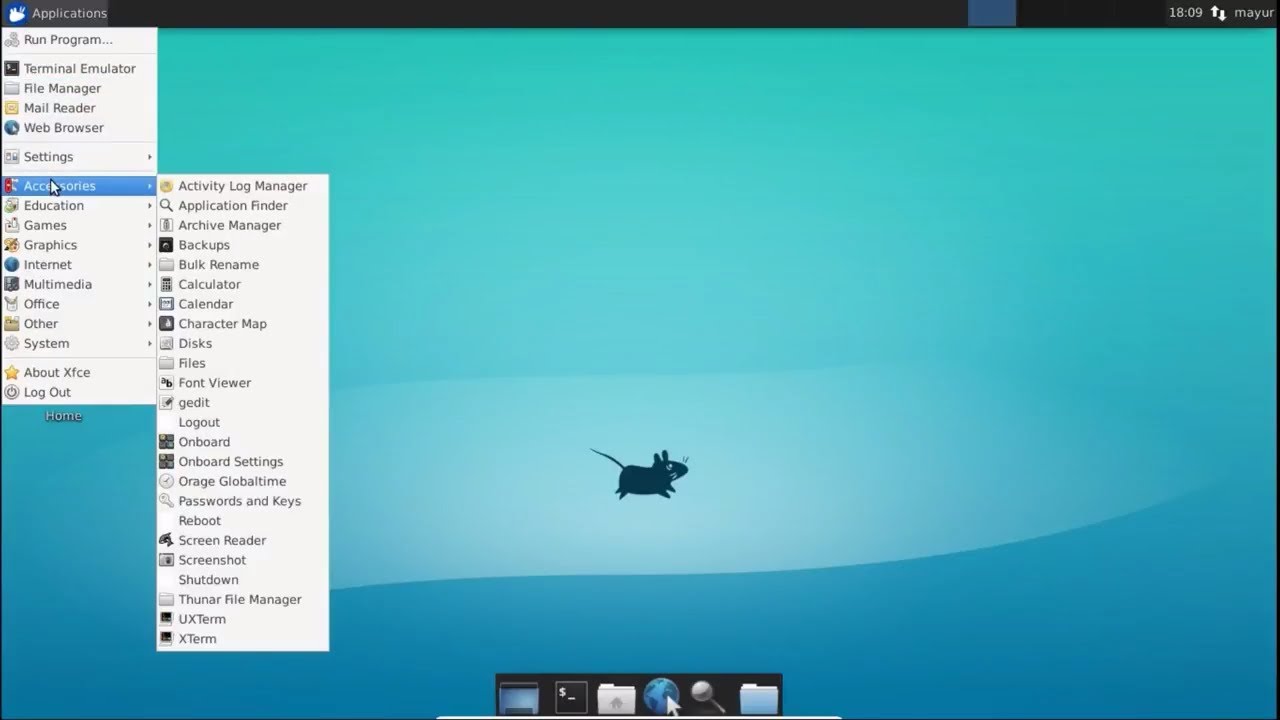
Task: Open the magnifier search icon in the dock
Action: (x=708, y=696)
